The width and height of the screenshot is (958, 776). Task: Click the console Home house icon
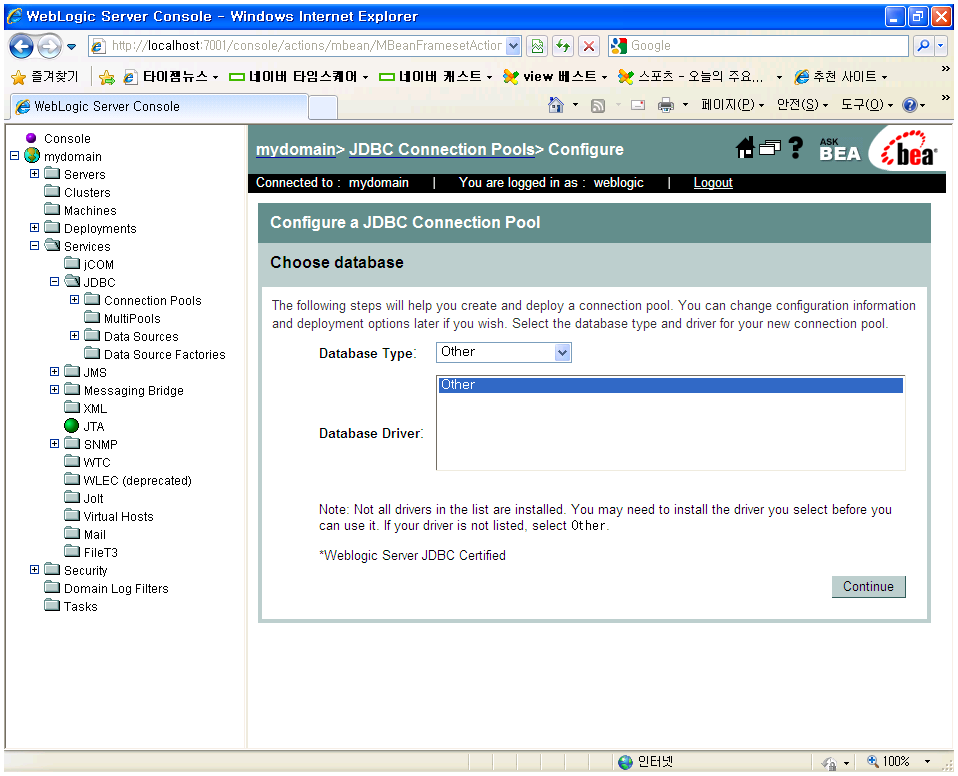[x=745, y=147]
